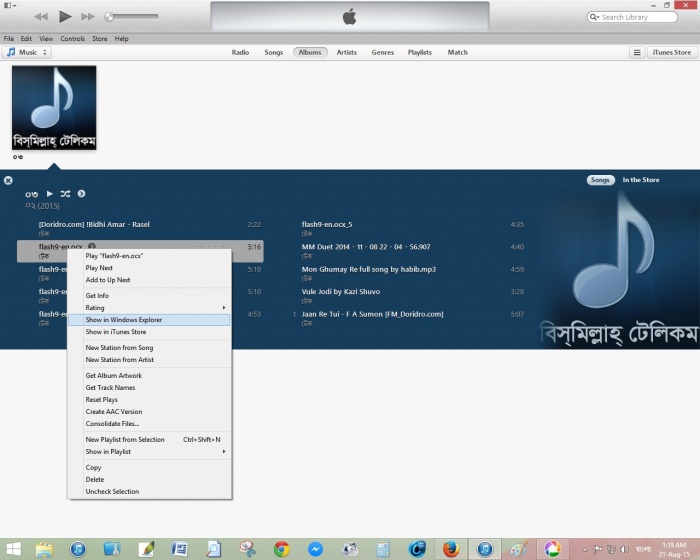Image resolution: width=700 pixels, height=560 pixels.
Task: Expand the Show in Playlist submenu
Action: [150, 451]
